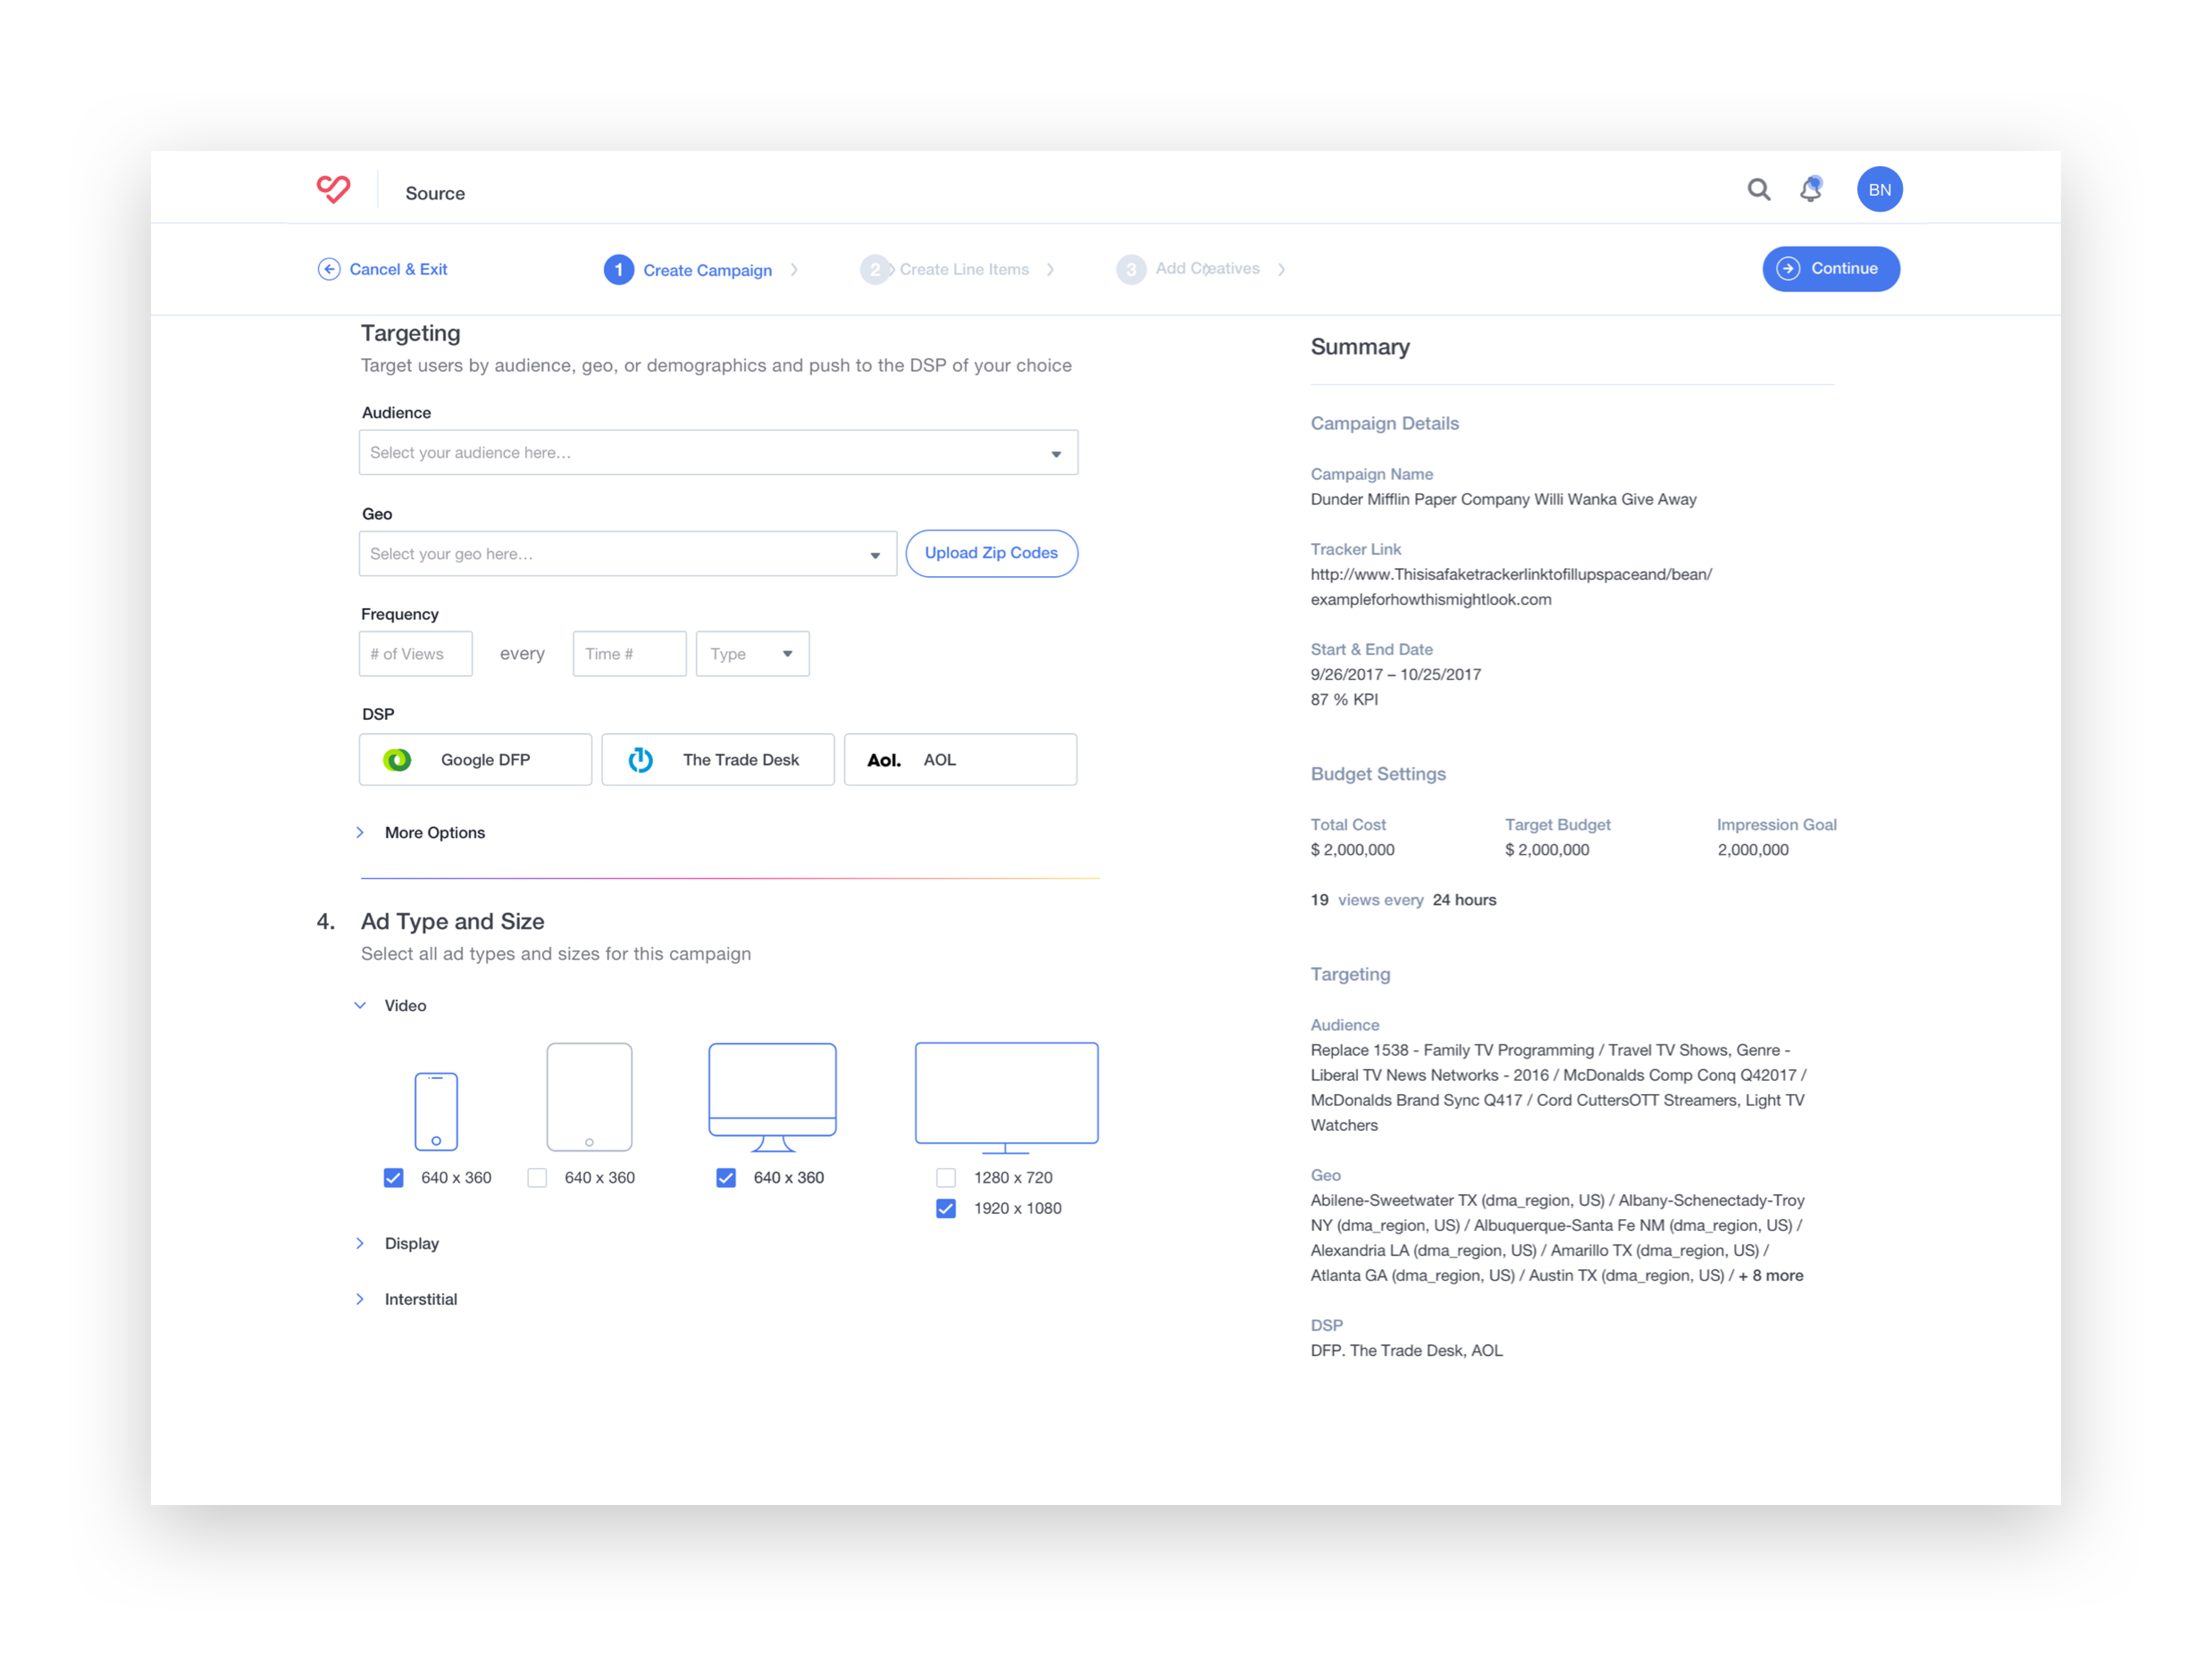Viewport: 2212px width, 1656px height.
Task: Select the desktop monitor device icon
Action: [x=772, y=1096]
